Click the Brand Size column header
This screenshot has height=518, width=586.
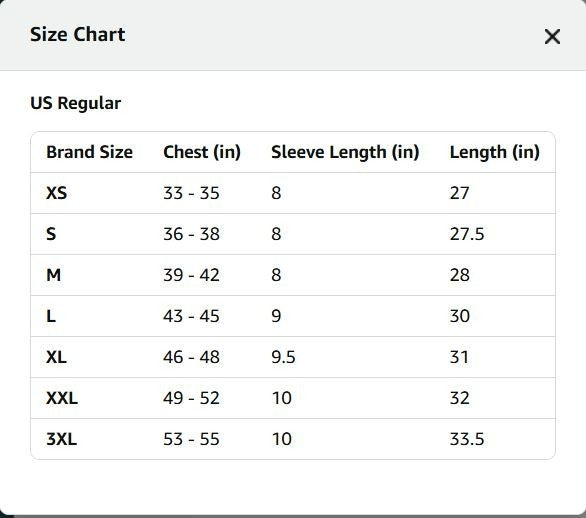coord(89,152)
